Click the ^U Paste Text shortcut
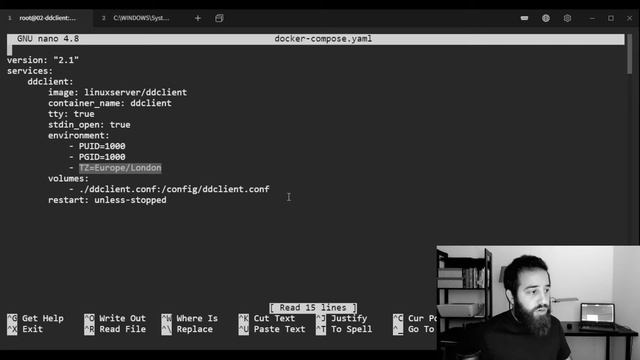 pyautogui.click(x=272, y=329)
